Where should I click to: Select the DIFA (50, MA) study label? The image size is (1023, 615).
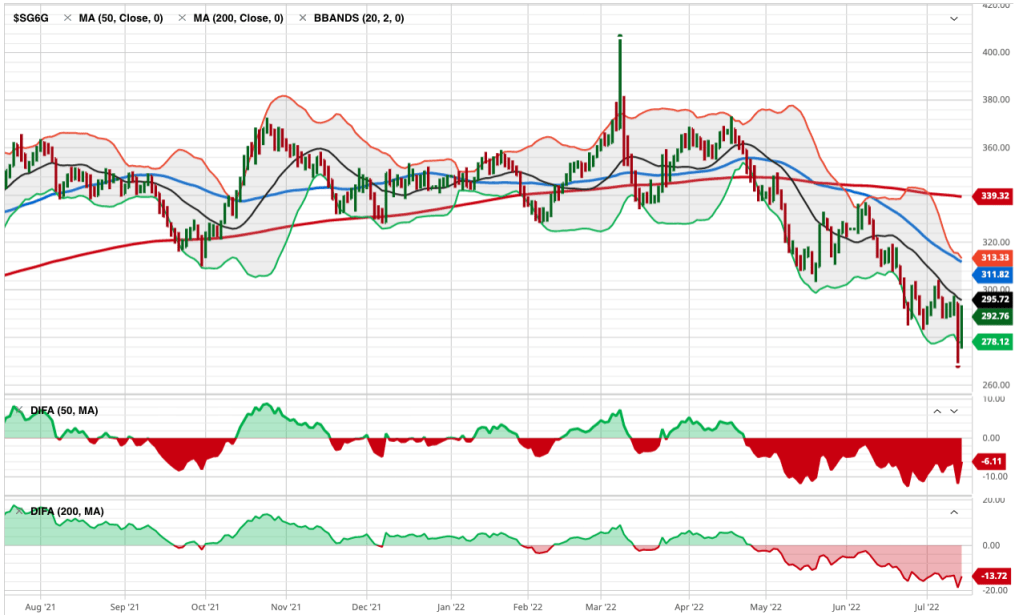(x=64, y=411)
